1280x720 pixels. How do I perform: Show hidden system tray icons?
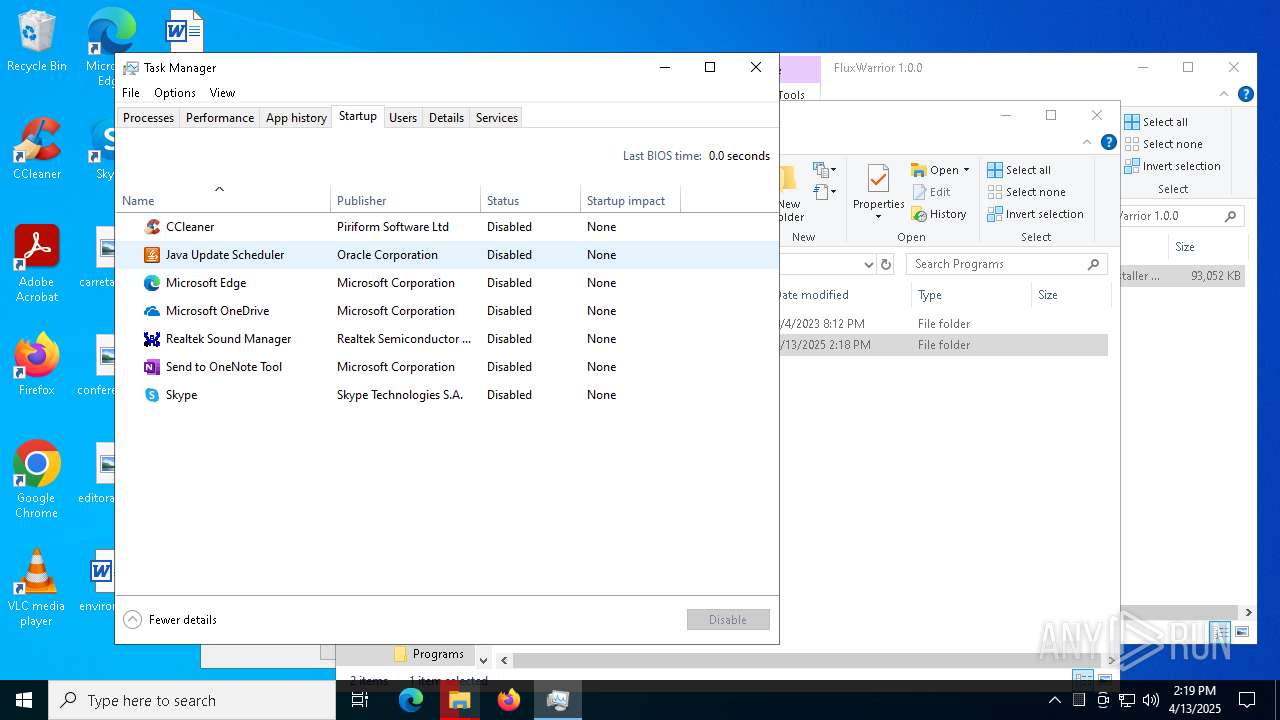pos(1054,700)
